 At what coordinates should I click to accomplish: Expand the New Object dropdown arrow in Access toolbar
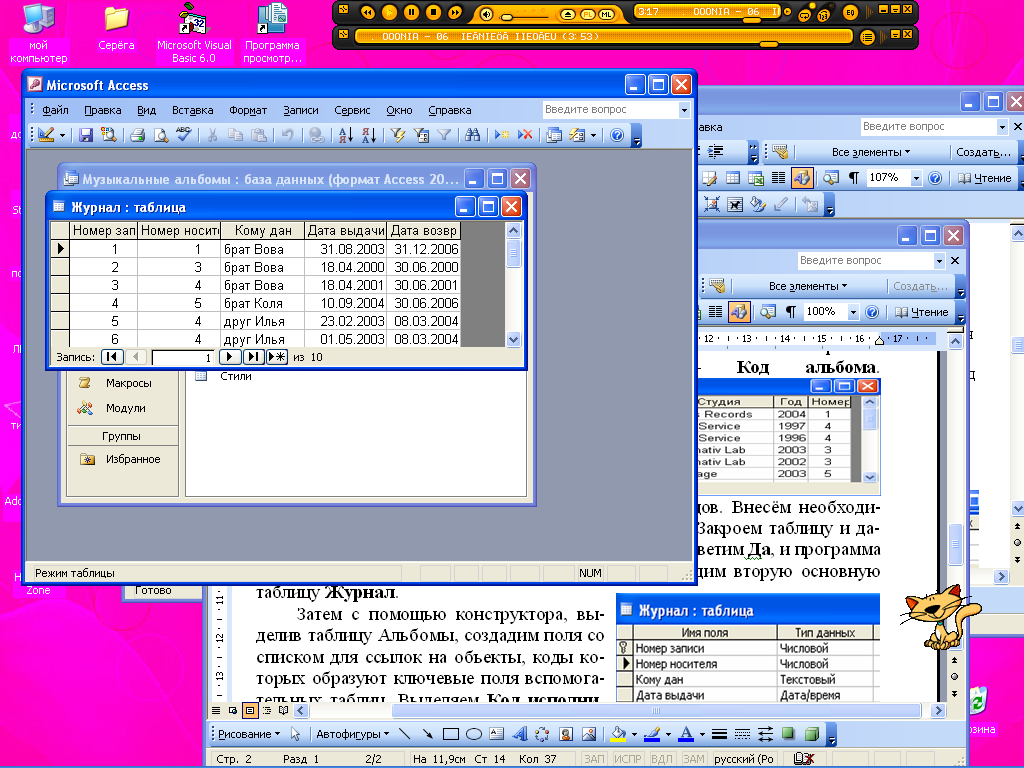pos(593,135)
